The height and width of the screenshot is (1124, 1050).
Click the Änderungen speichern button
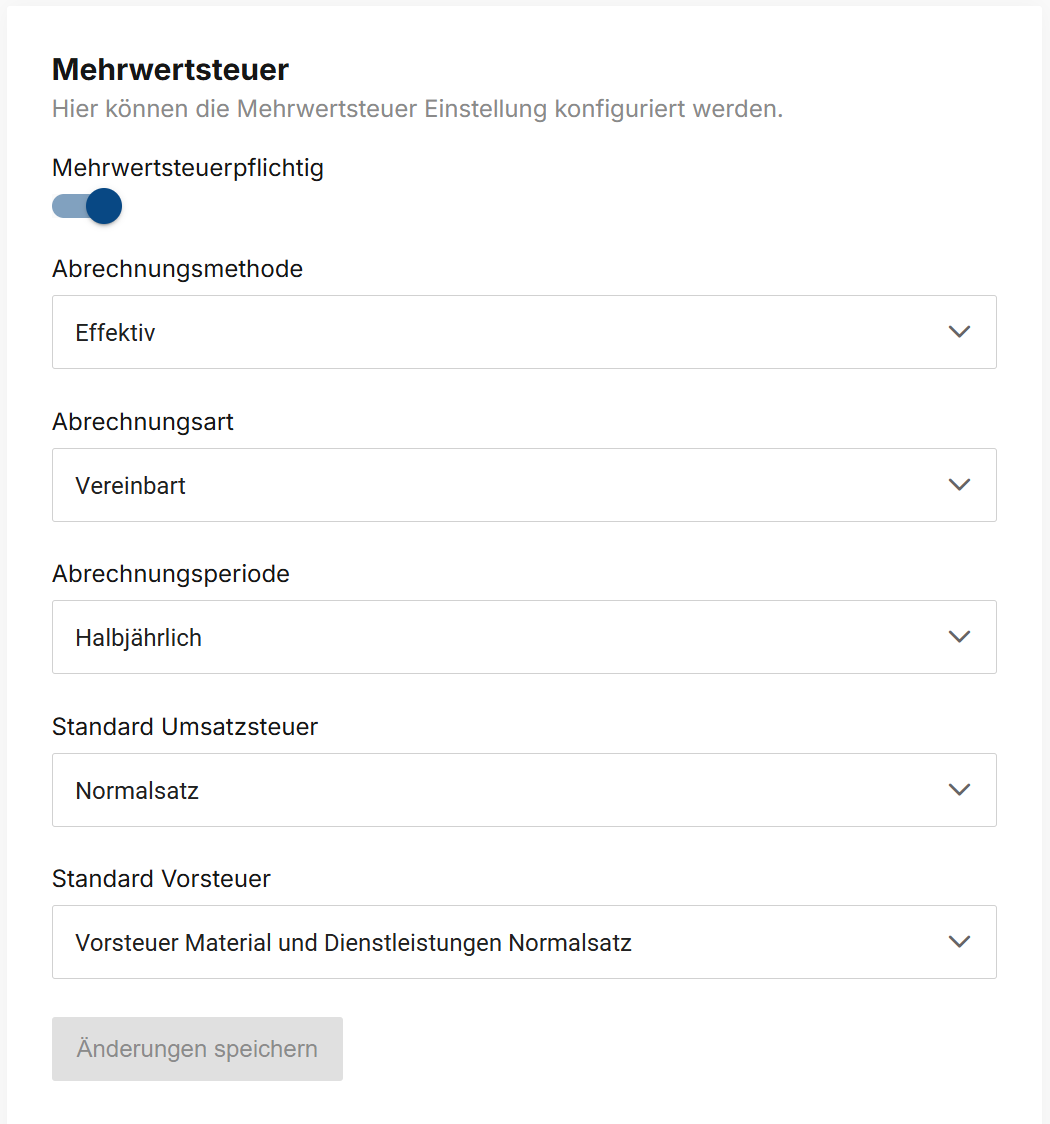point(197,1048)
